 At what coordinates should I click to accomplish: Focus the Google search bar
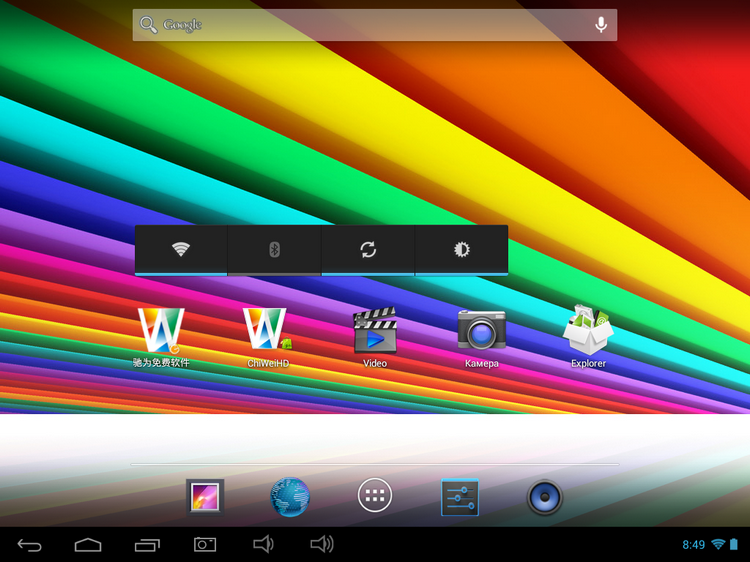coord(375,25)
